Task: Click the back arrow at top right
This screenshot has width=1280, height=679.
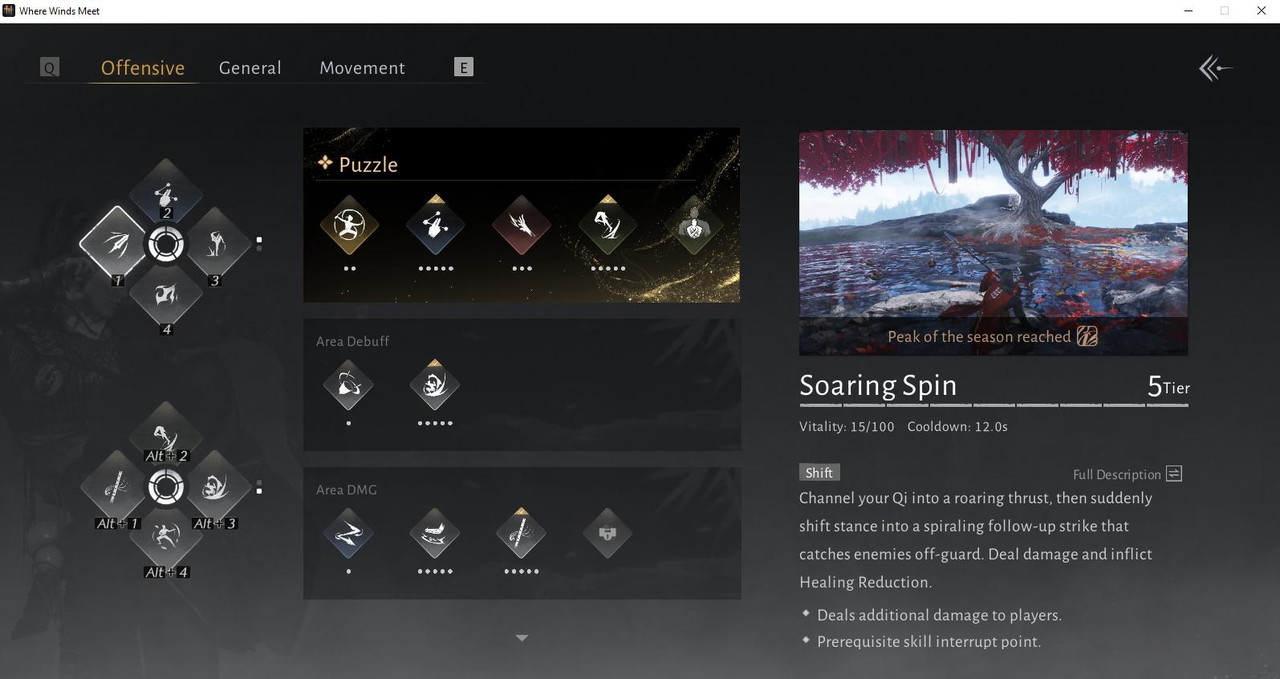Action: coord(1216,68)
